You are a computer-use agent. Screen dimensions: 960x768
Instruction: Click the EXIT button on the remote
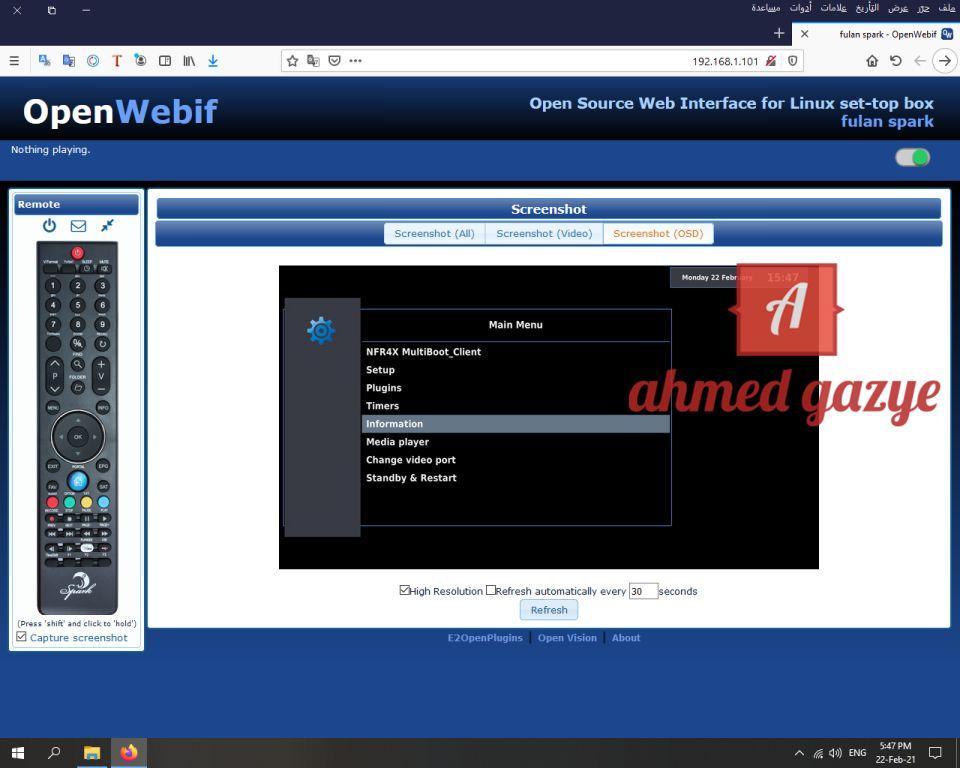click(53, 465)
